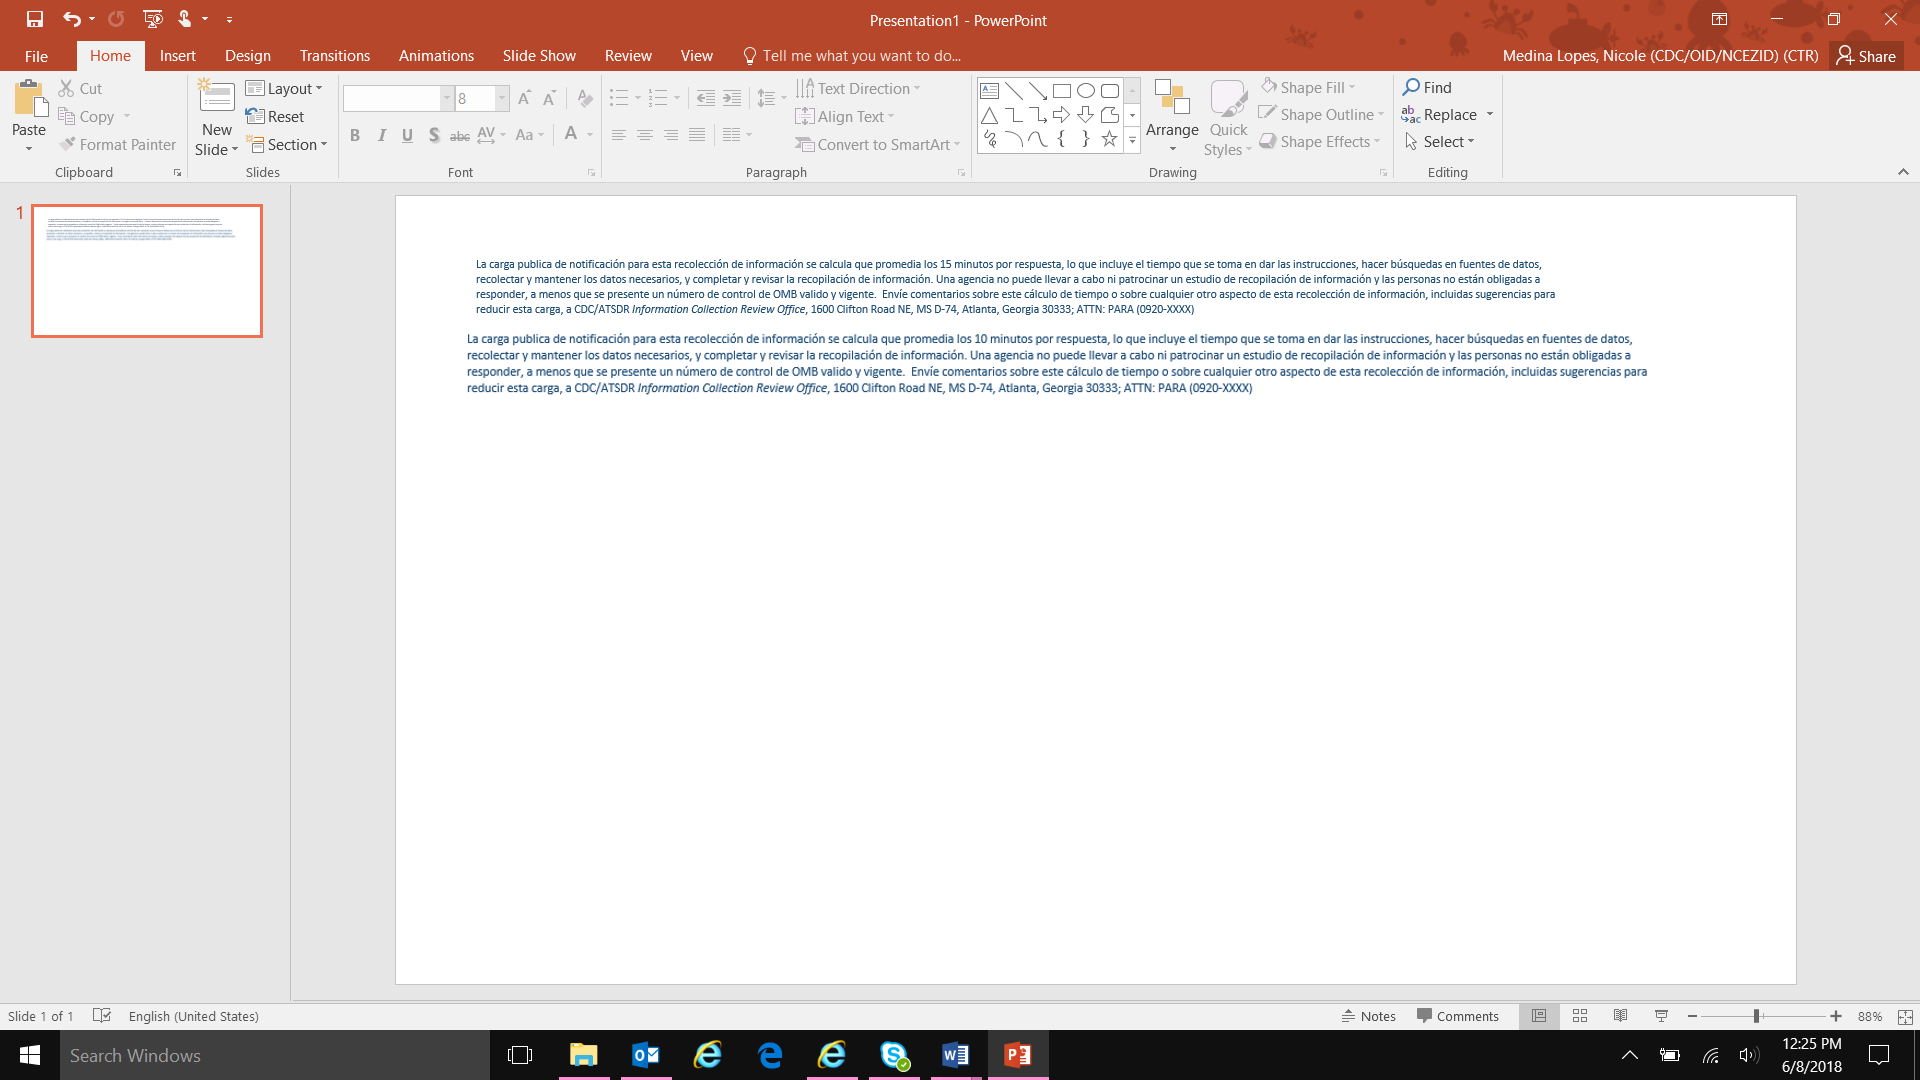The width and height of the screenshot is (1920, 1080).
Task: Click the Share button
Action: (x=1866, y=56)
